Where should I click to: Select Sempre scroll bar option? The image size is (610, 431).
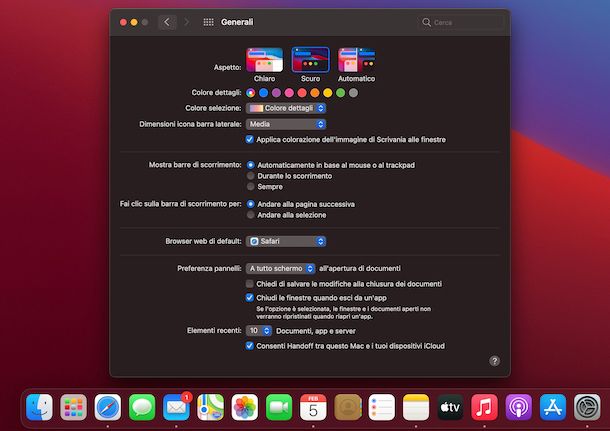click(251, 187)
